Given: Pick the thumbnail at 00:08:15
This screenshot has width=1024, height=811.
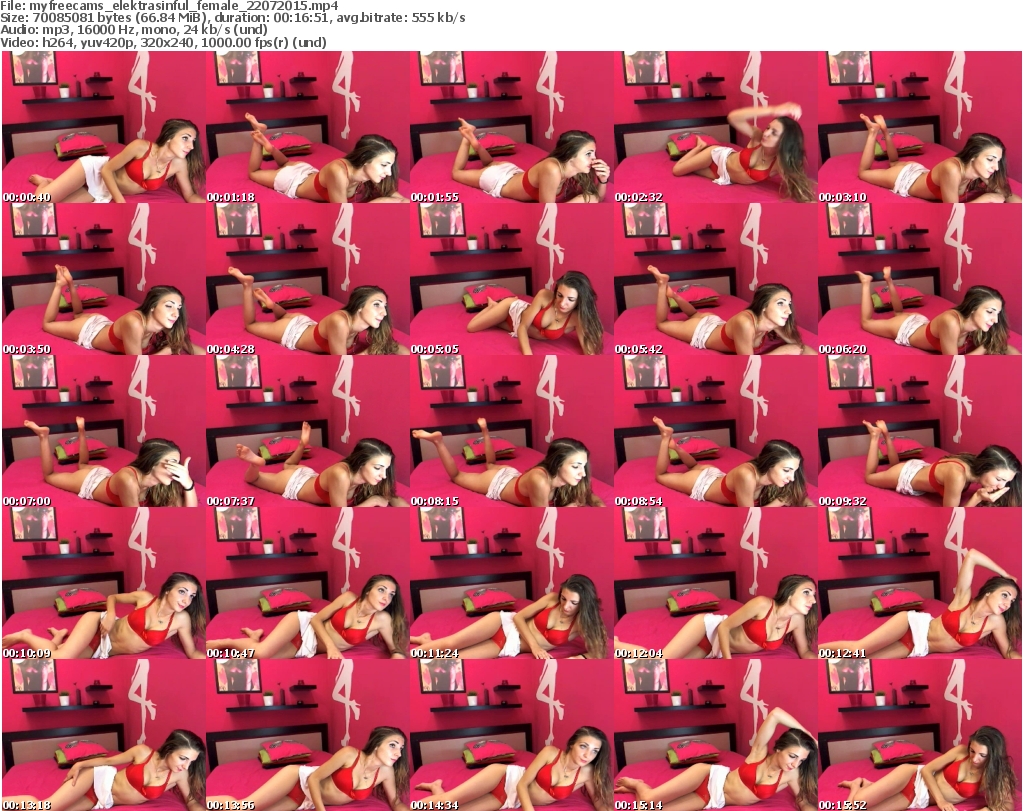Looking at the screenshot, I should [x=511, y=431].
